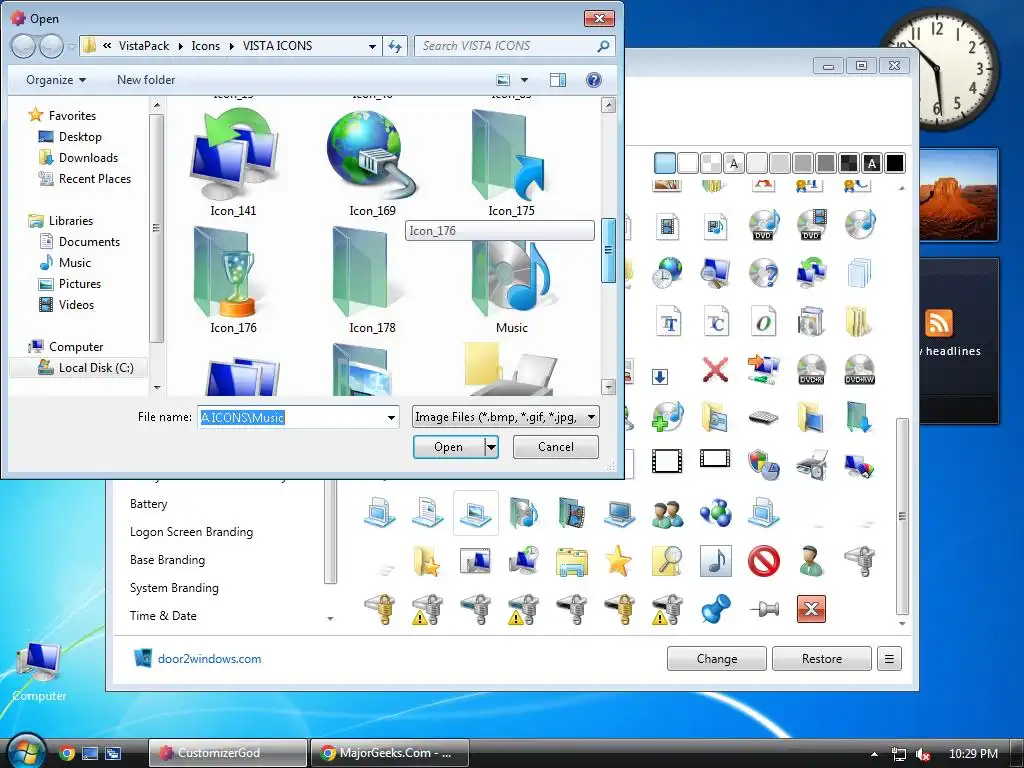Image resolution: width=1024 pixels, height=768 pixels.
Task: Click the Open button
Action: [x=449, y=447]
